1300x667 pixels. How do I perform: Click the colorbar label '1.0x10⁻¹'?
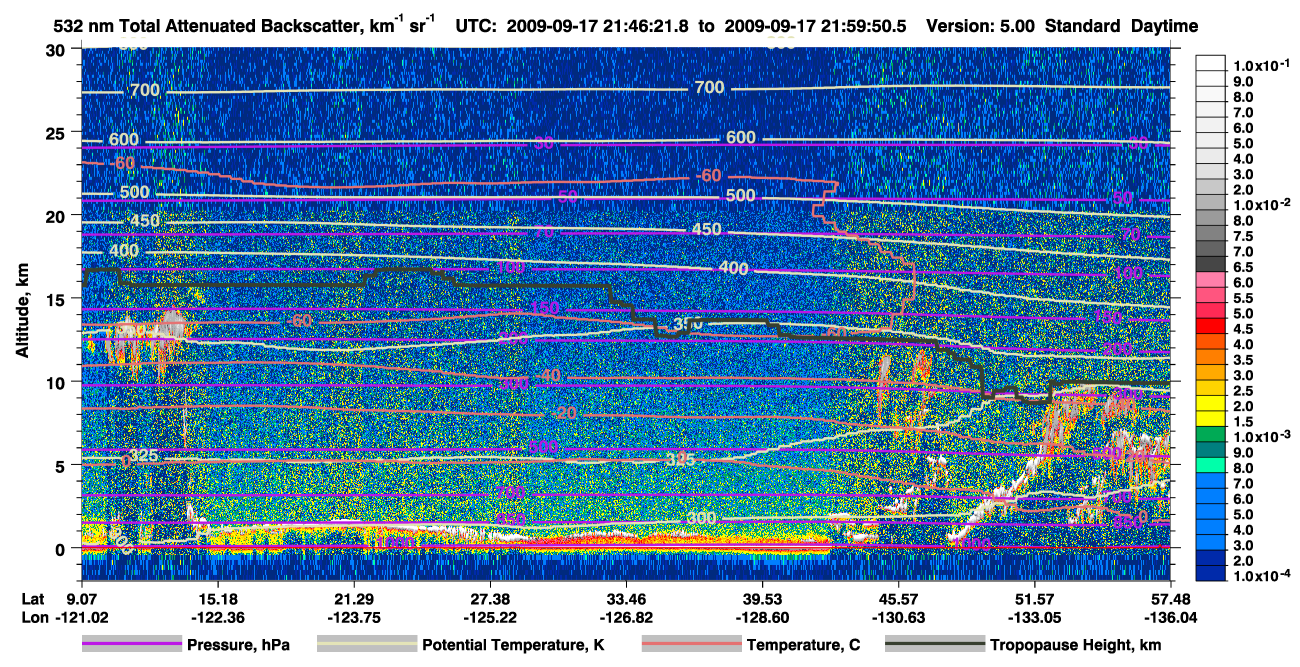pyautogui.click(x=1262, y=65)
